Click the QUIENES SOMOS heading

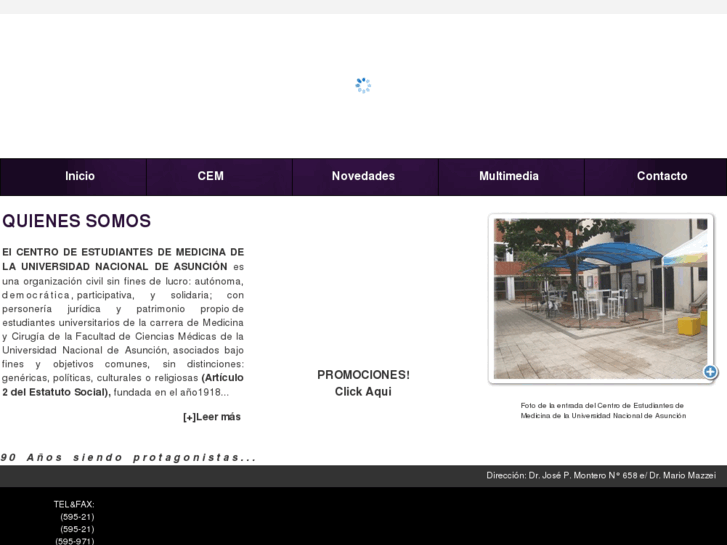pos(77,221)
